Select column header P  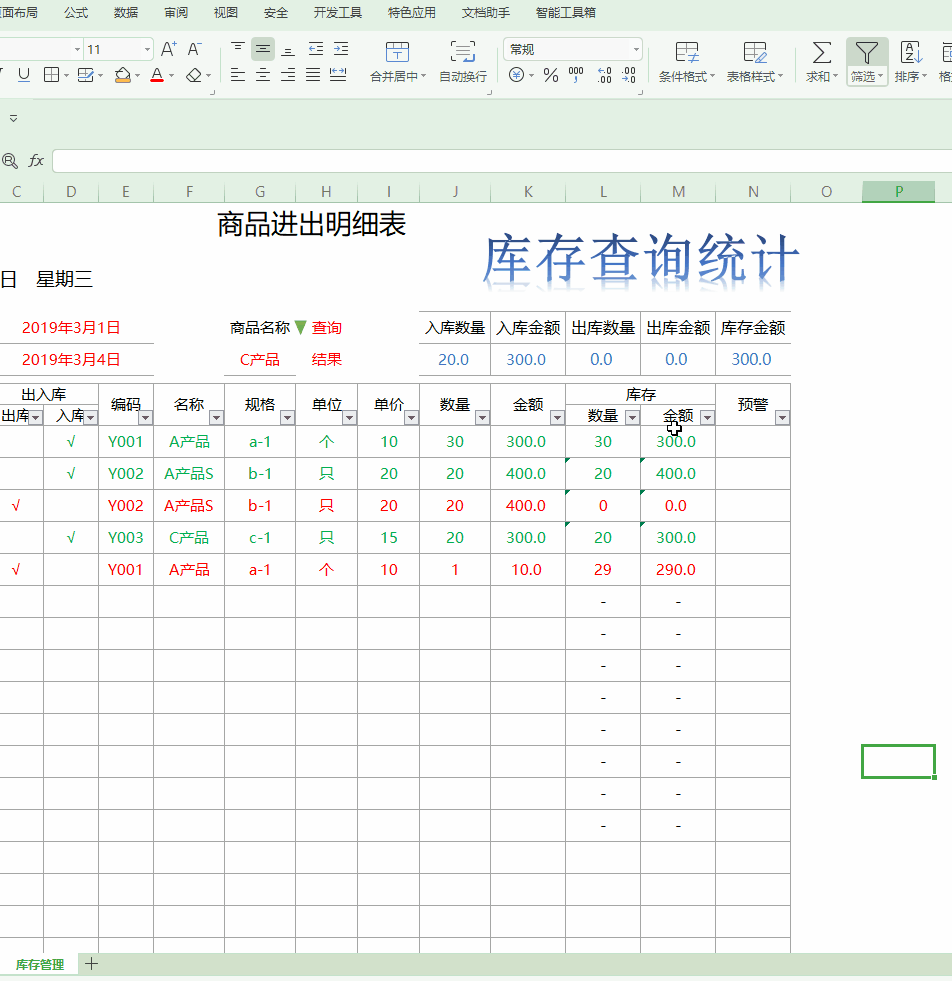(x=898, y=191)
